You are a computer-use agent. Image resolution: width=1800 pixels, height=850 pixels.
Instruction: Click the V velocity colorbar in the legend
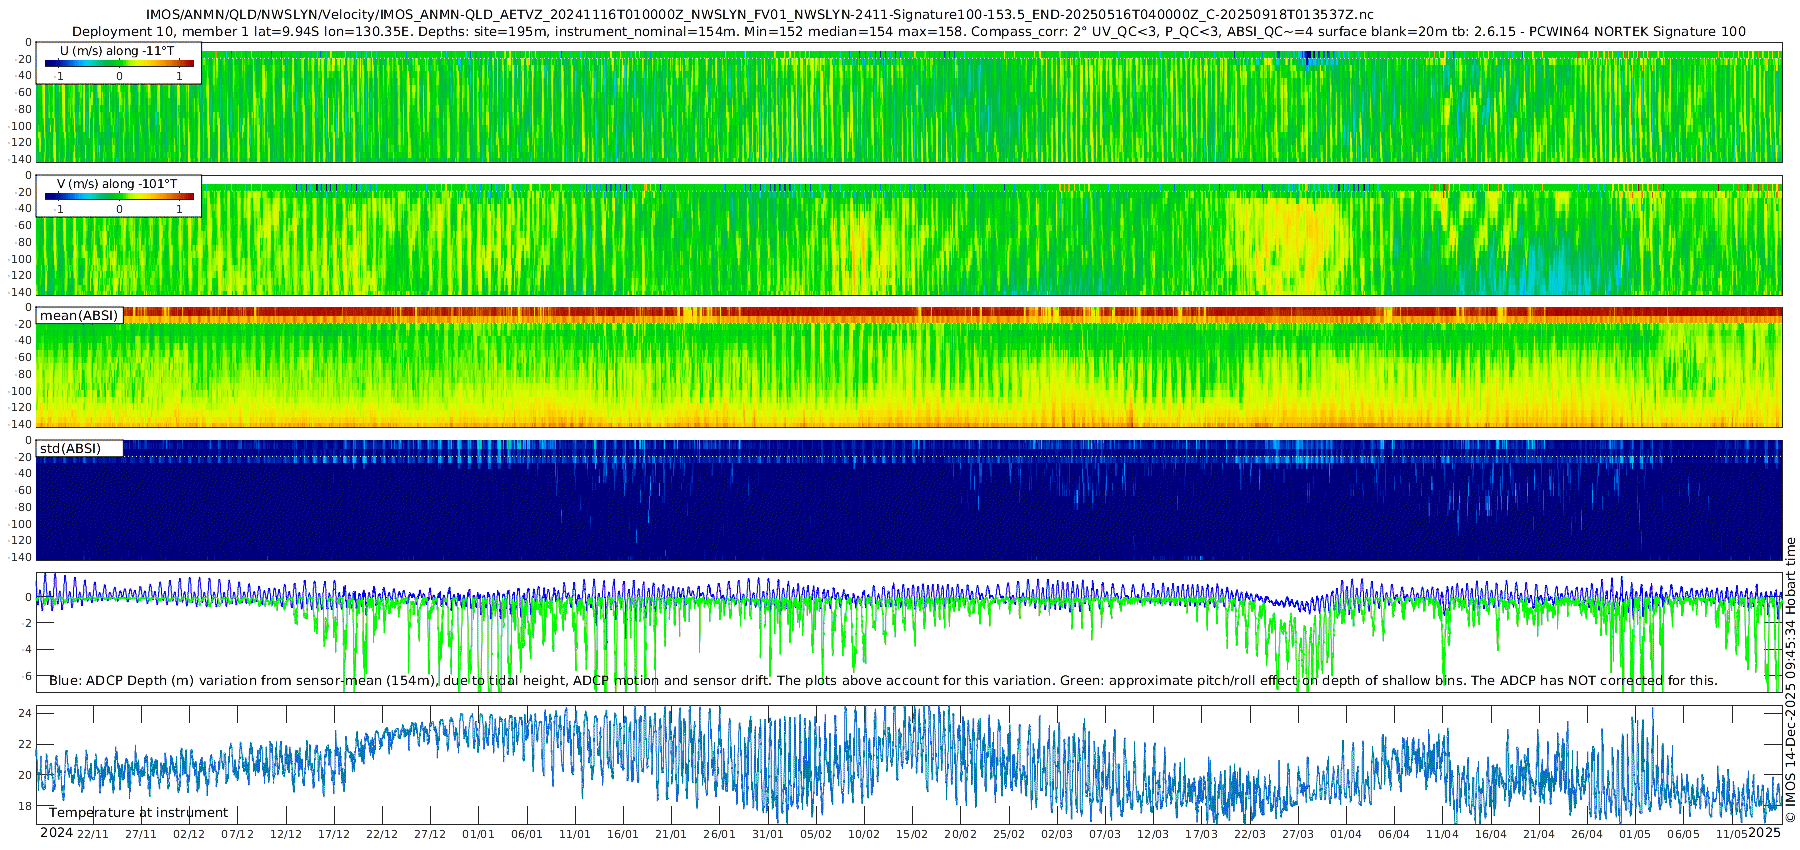pos(119,196)
